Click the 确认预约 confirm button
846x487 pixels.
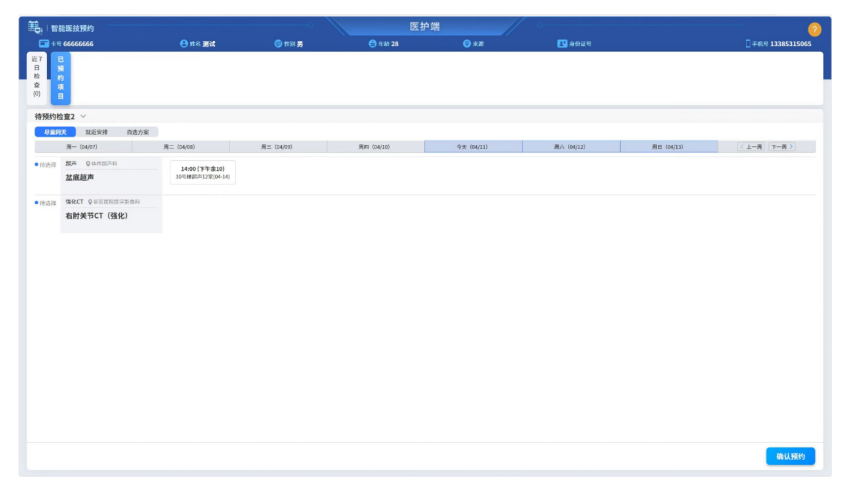[790, 456]
